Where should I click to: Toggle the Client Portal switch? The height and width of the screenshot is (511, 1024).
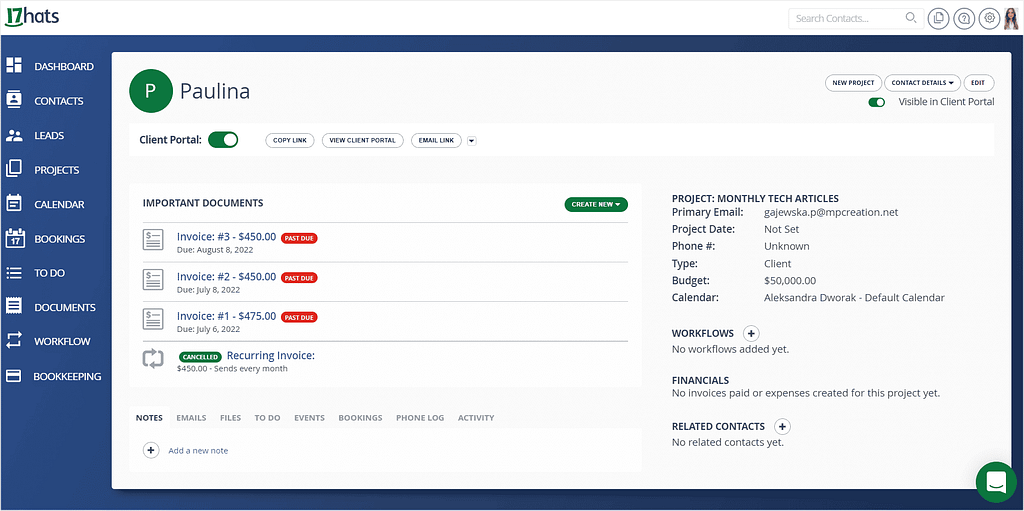223,140
